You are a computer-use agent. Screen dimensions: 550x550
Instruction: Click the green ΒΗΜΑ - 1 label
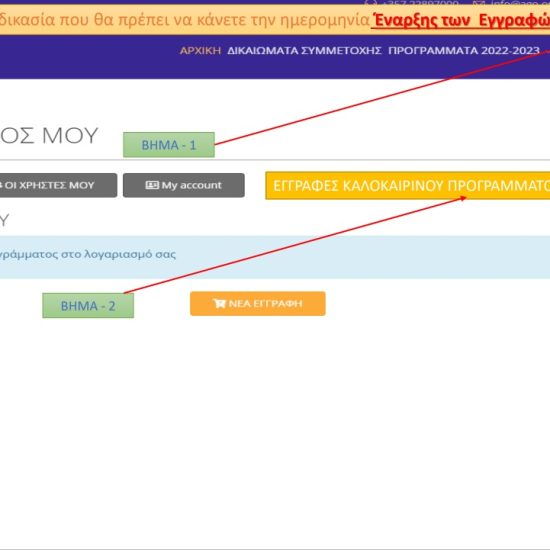(x=169, y=145)
